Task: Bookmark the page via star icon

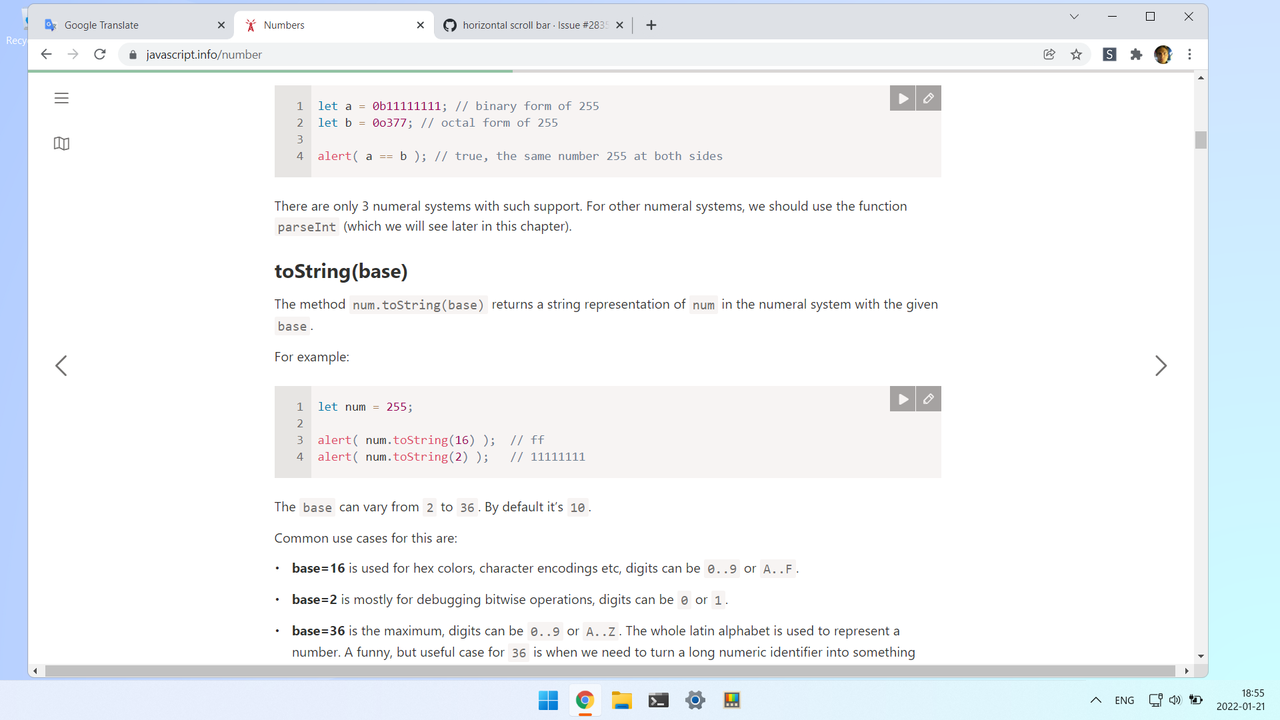Action: click(x=1076, y=55)
